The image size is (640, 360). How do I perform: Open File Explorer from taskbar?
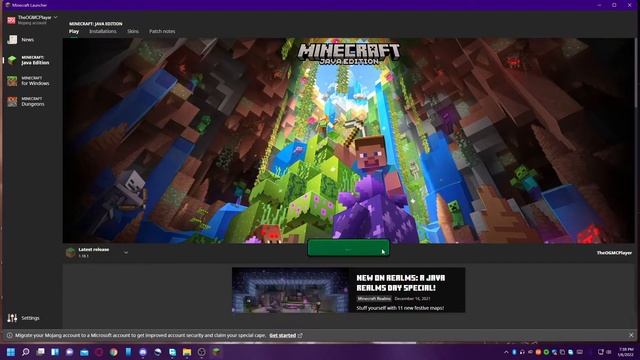click(187, 352)
